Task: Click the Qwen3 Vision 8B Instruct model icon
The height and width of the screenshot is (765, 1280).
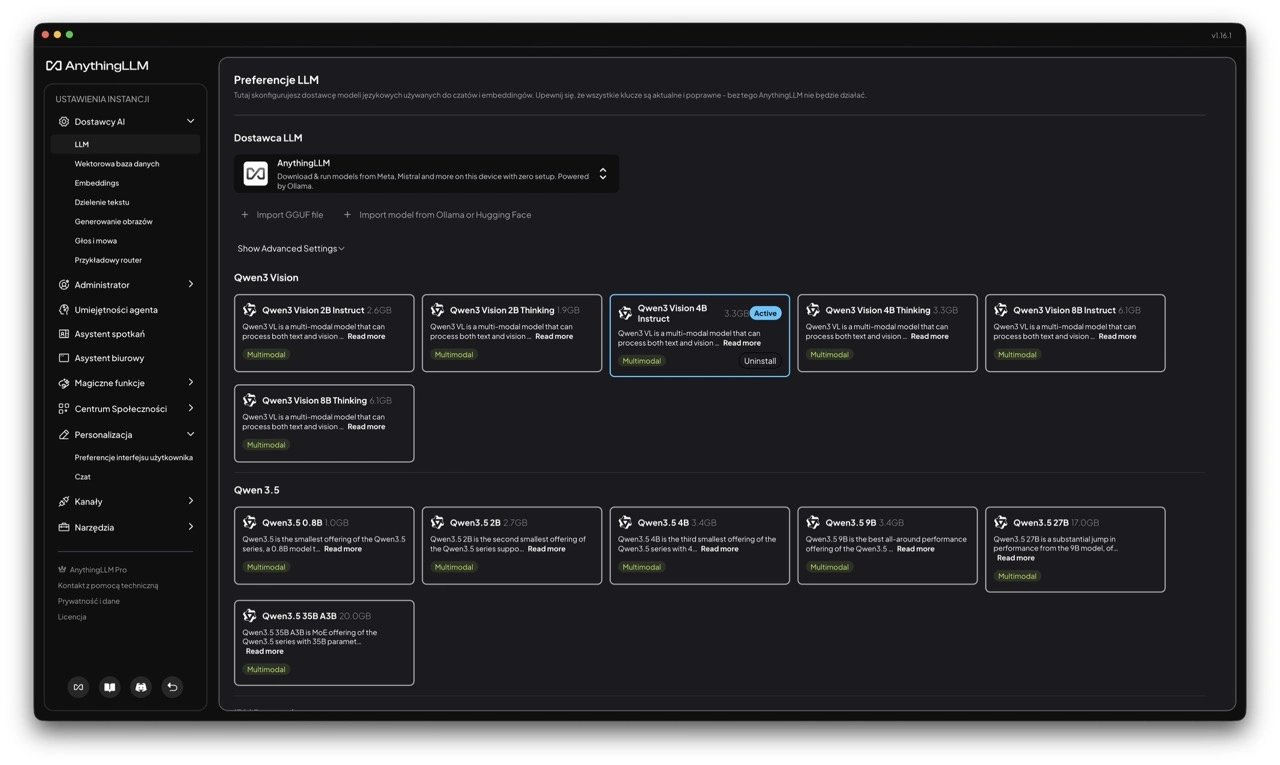Action: point(1001,310)
